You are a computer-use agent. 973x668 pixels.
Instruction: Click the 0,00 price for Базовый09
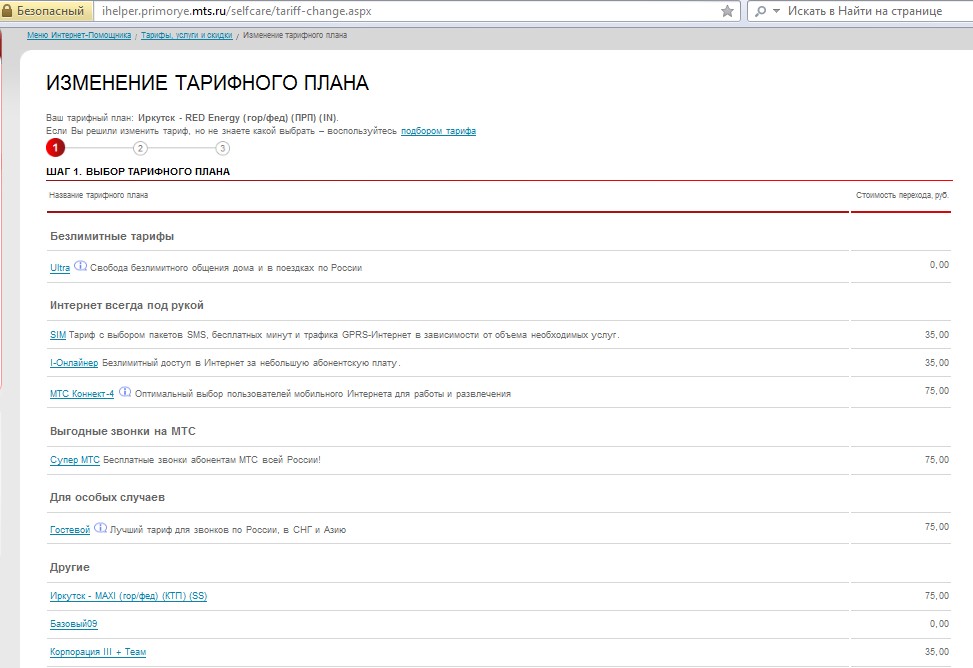pos(939,623)
